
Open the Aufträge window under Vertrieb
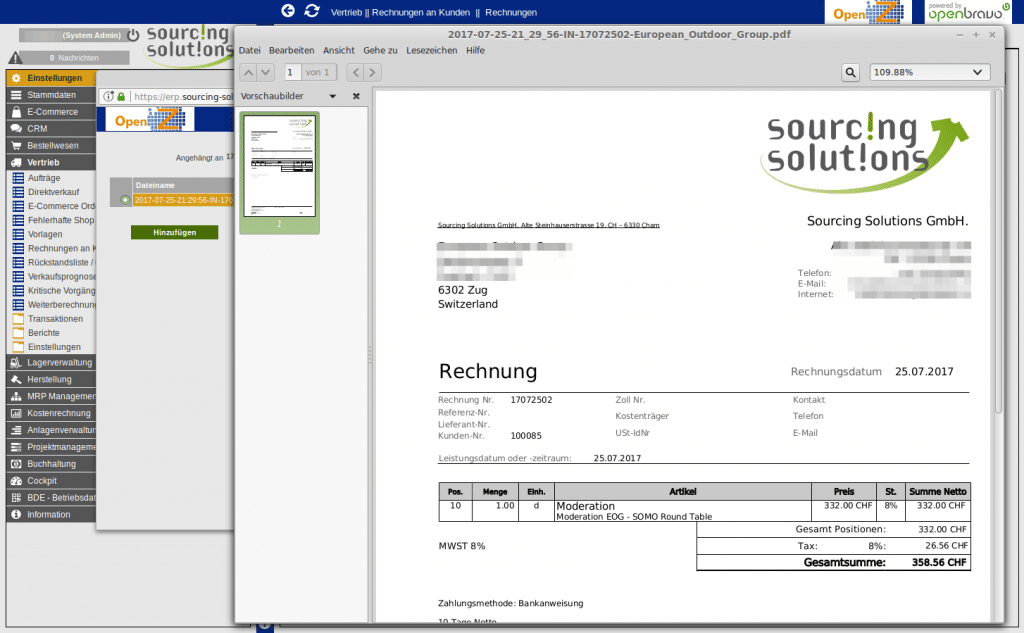[44, 178]
